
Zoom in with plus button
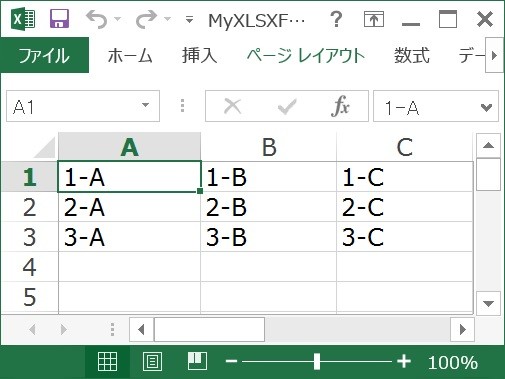(x=404, y=361)
